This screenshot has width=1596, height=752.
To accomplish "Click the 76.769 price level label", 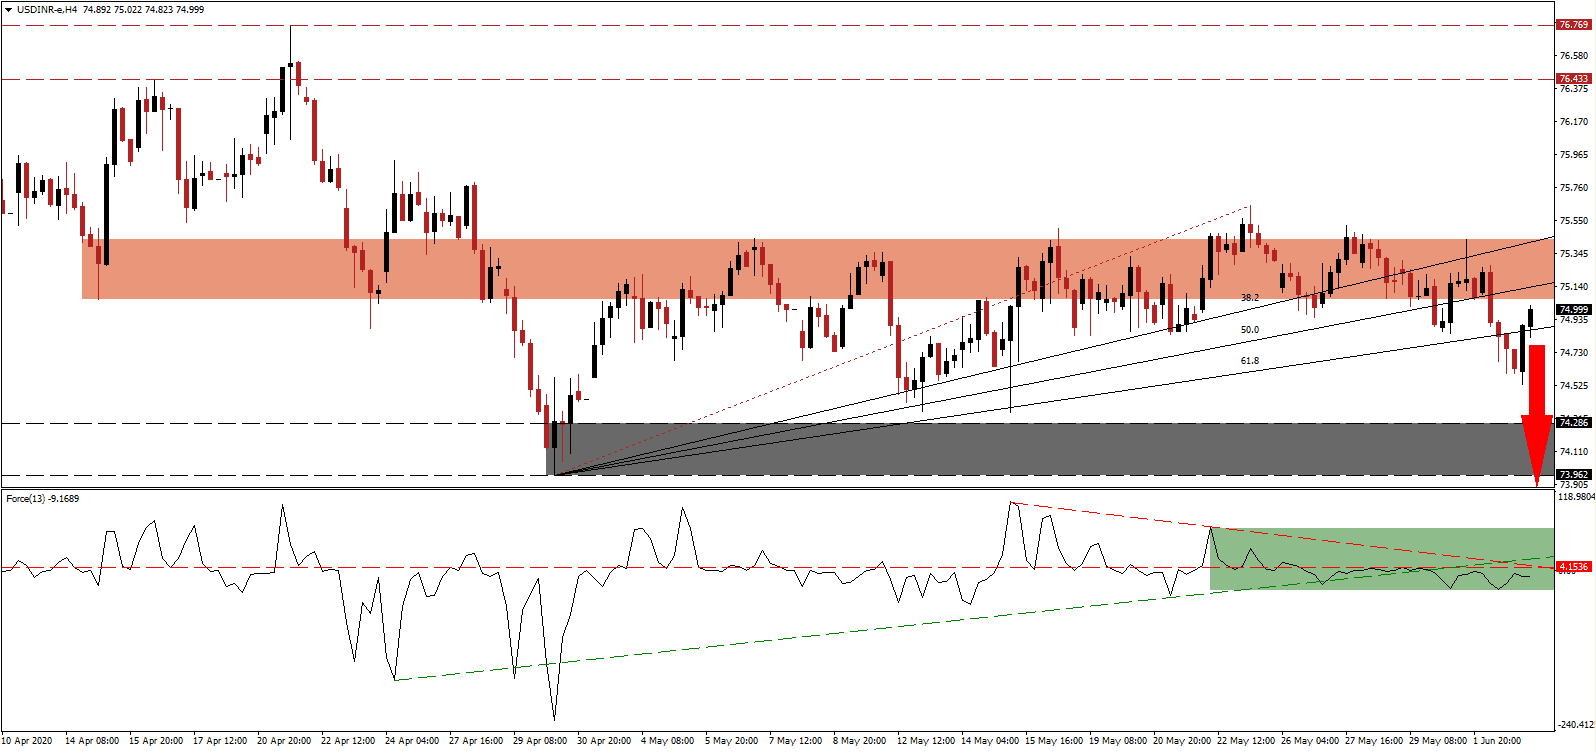I will [x=1573, y=25].
